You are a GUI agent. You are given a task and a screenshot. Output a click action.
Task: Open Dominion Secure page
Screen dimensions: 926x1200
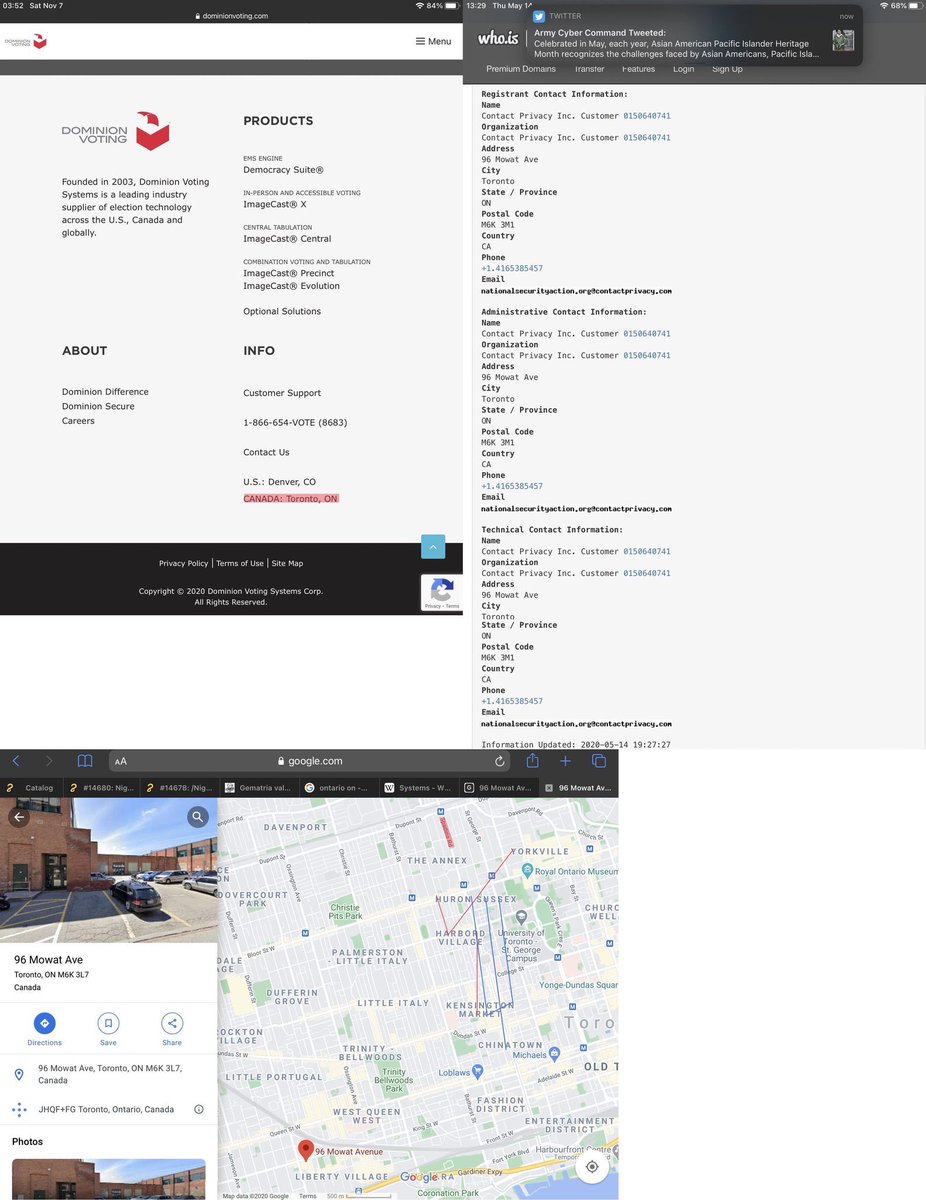tap(98, 406)
